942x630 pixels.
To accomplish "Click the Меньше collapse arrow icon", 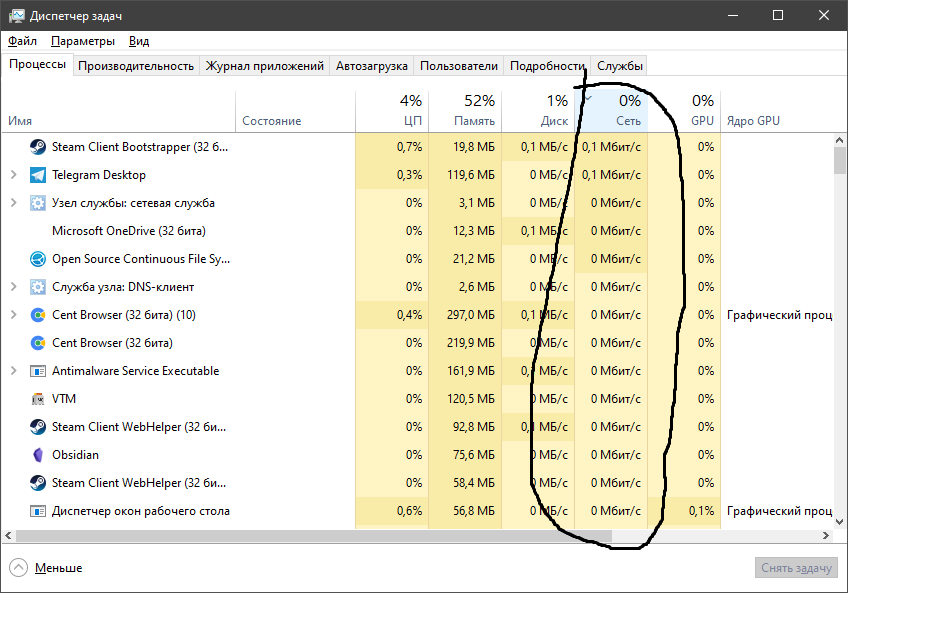I will click(19, 568).
